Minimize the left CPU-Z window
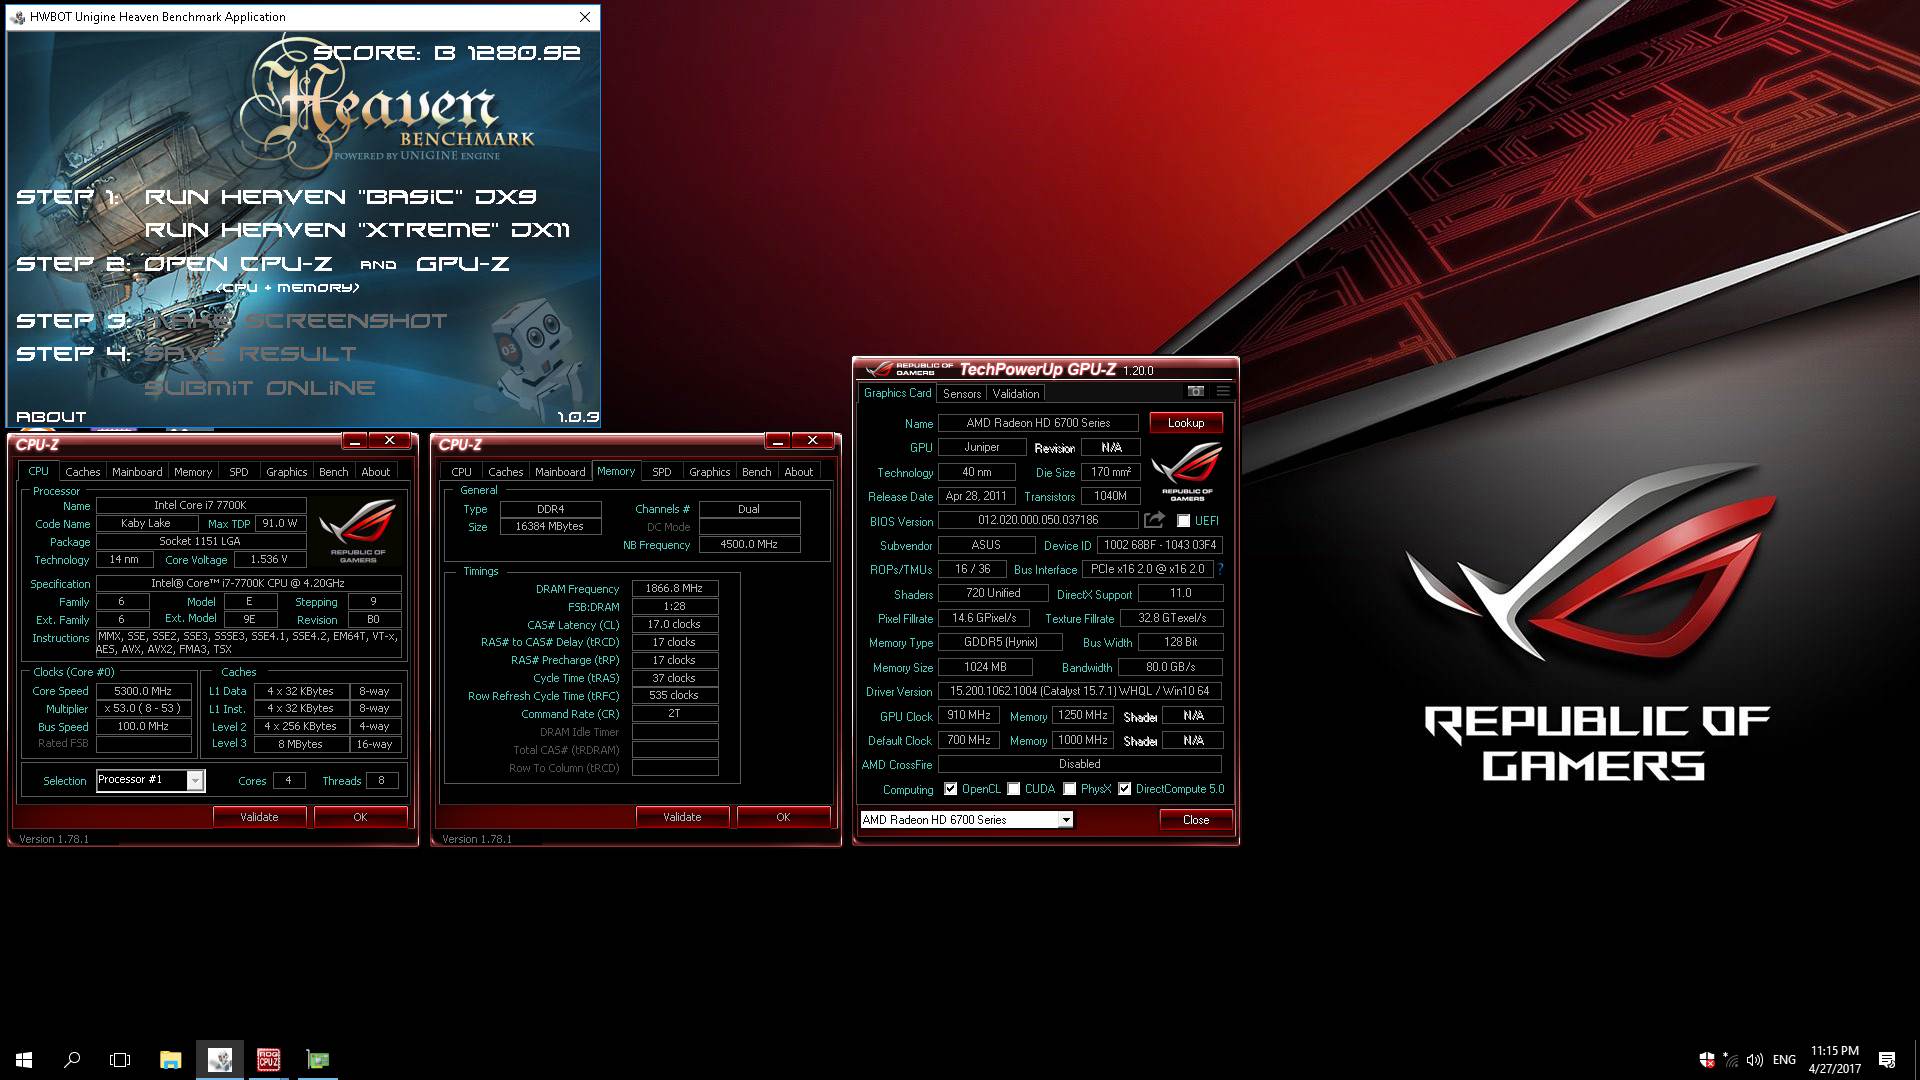This screenshot has width=1920, height=1080. click(355, 440)
